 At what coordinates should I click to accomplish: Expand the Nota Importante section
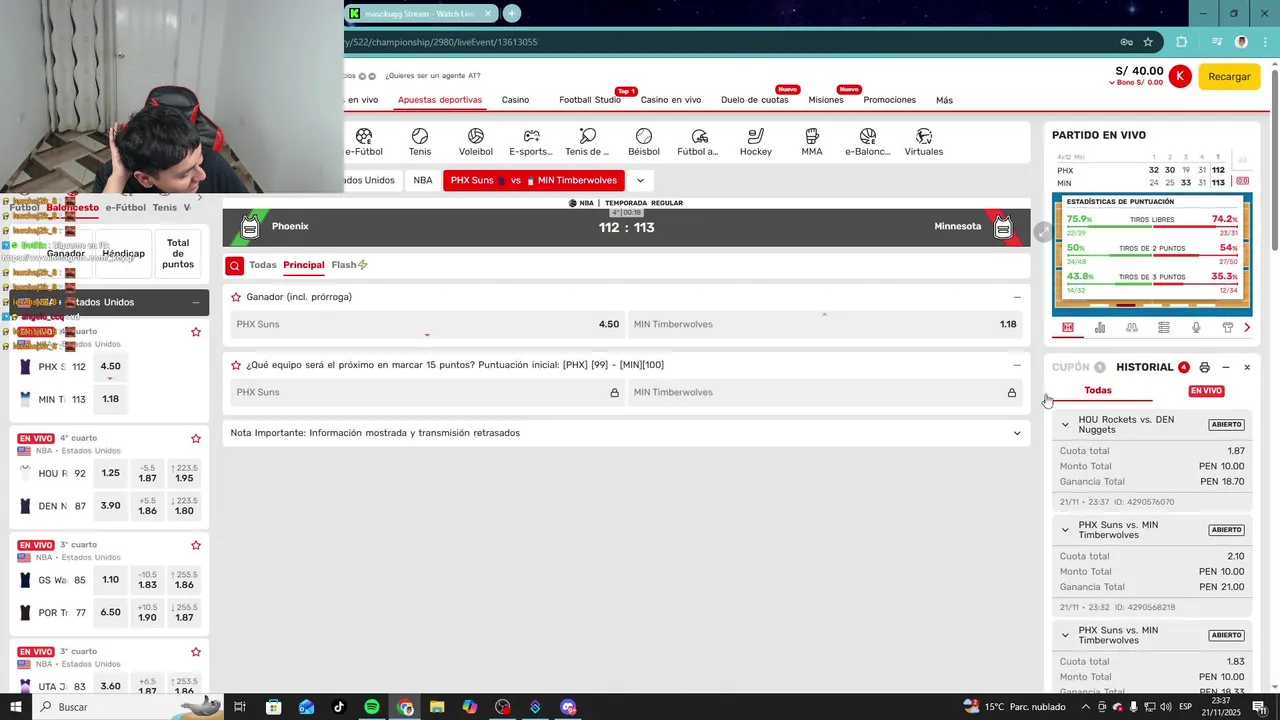1017,433
